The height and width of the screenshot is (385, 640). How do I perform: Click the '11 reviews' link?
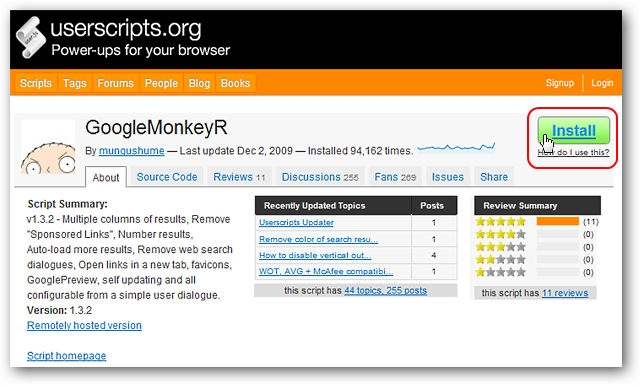click(x=565, y=293)
